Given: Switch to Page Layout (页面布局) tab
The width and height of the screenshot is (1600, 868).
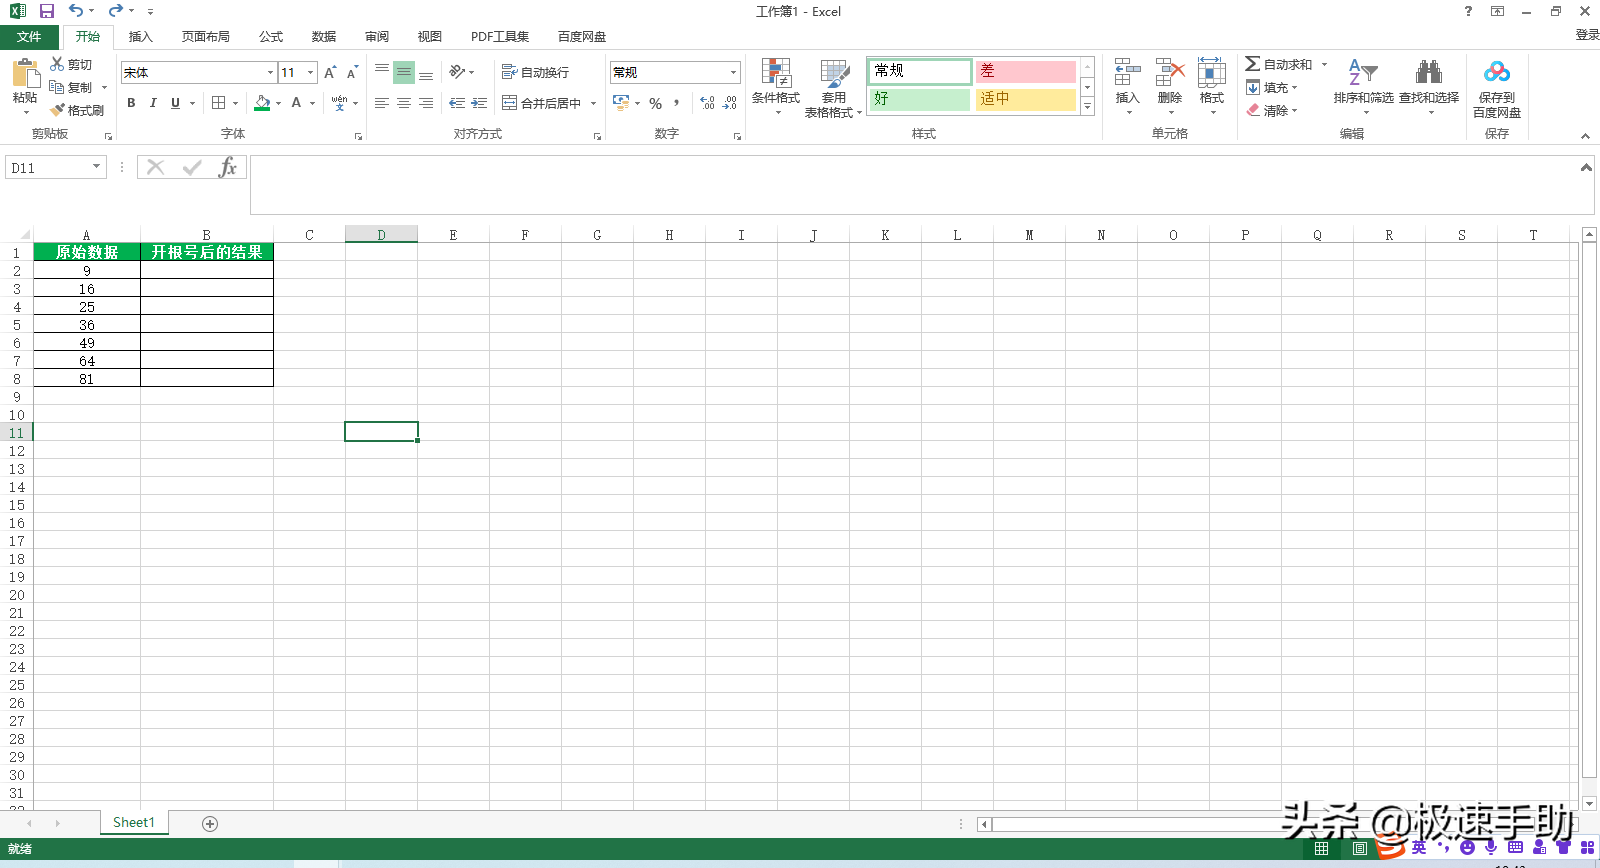Looking at the screenshot, I should (x=206, y=37).
